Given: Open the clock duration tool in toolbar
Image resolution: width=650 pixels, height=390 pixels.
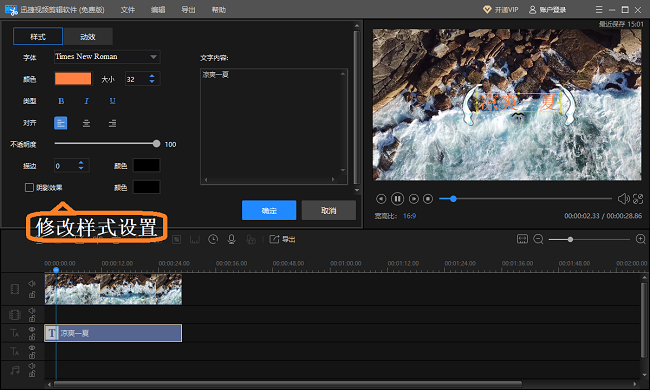Looking at the screenshot, I should pos(213,239).
